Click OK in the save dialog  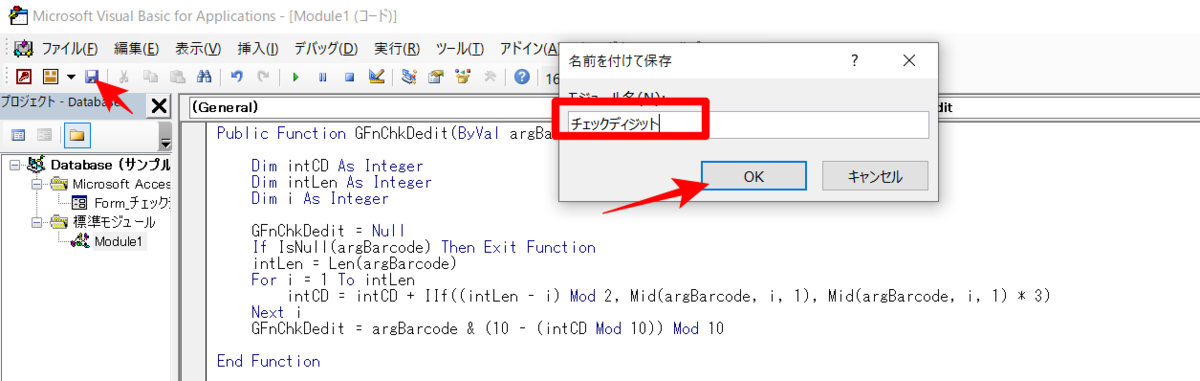[x=753, y=176]
